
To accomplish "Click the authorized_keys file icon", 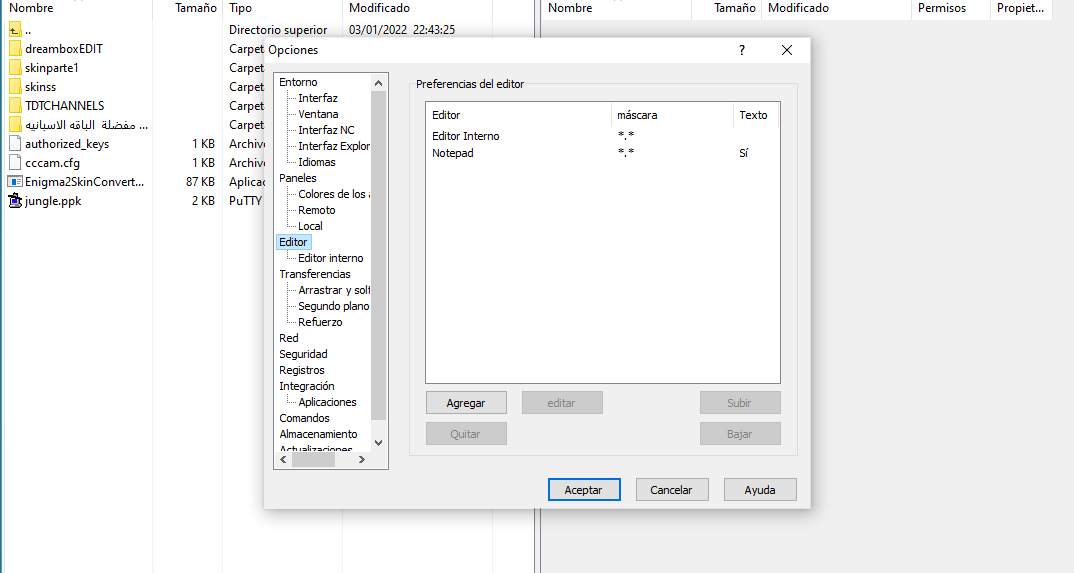I will click(15, 143).
